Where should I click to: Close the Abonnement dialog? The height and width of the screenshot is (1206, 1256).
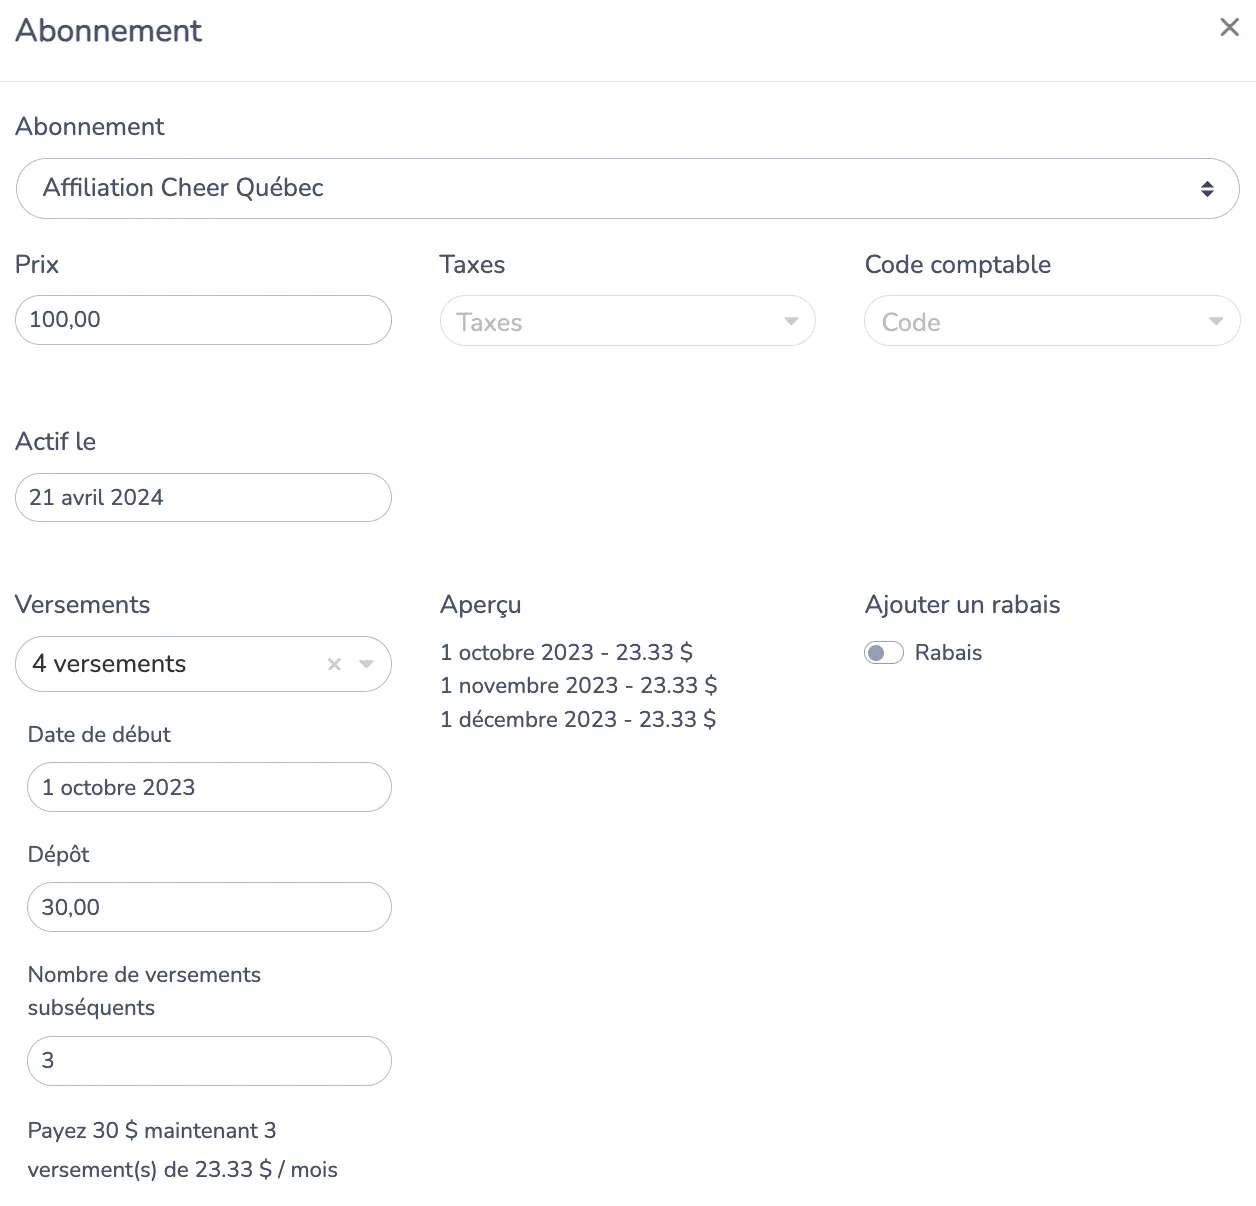[x=1229, y=28]
